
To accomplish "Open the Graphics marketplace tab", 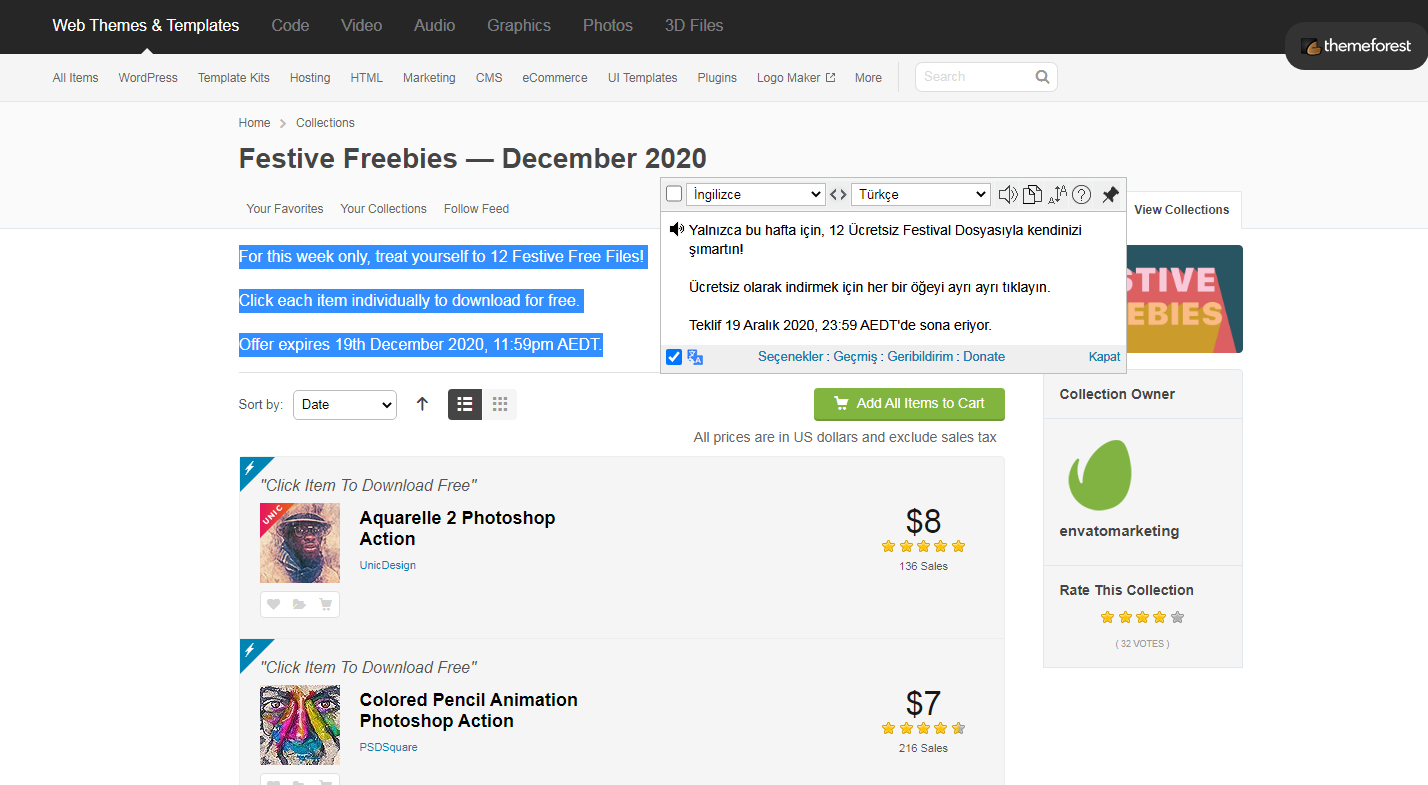I will tap(519, 25).
